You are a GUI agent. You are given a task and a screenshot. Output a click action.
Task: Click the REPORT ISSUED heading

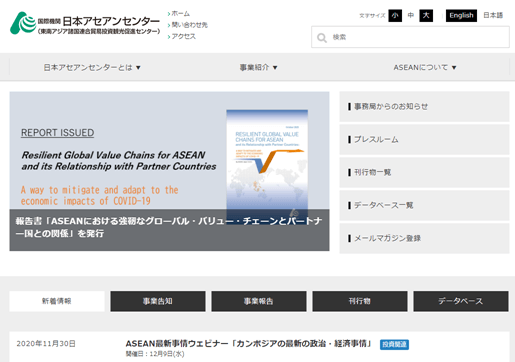[x=57, y=133]
